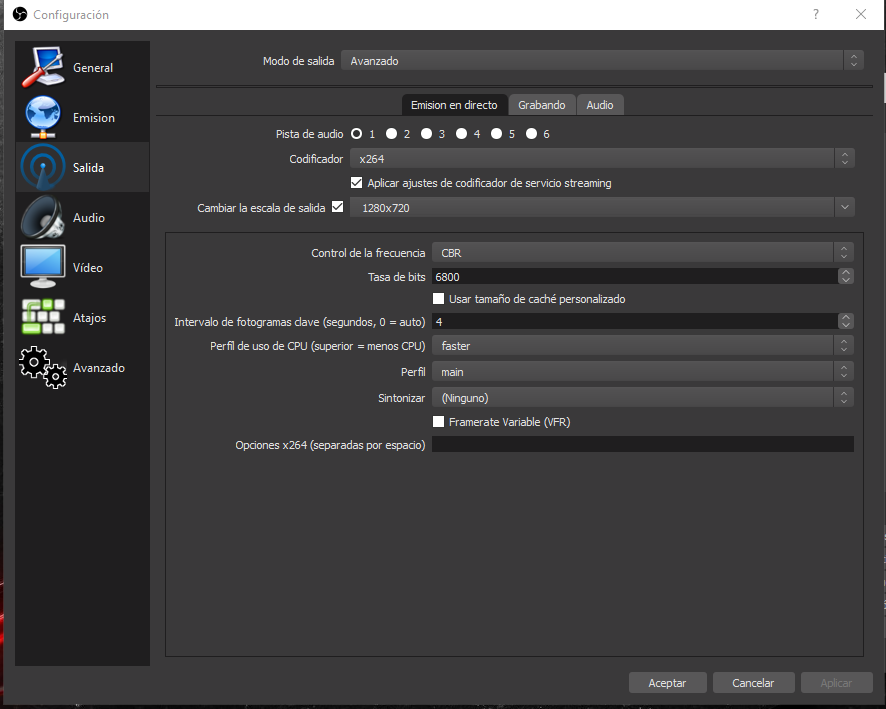Expand the Modo de salida dropdown
This screenshot has width=886, height=709.
(601, 61)
